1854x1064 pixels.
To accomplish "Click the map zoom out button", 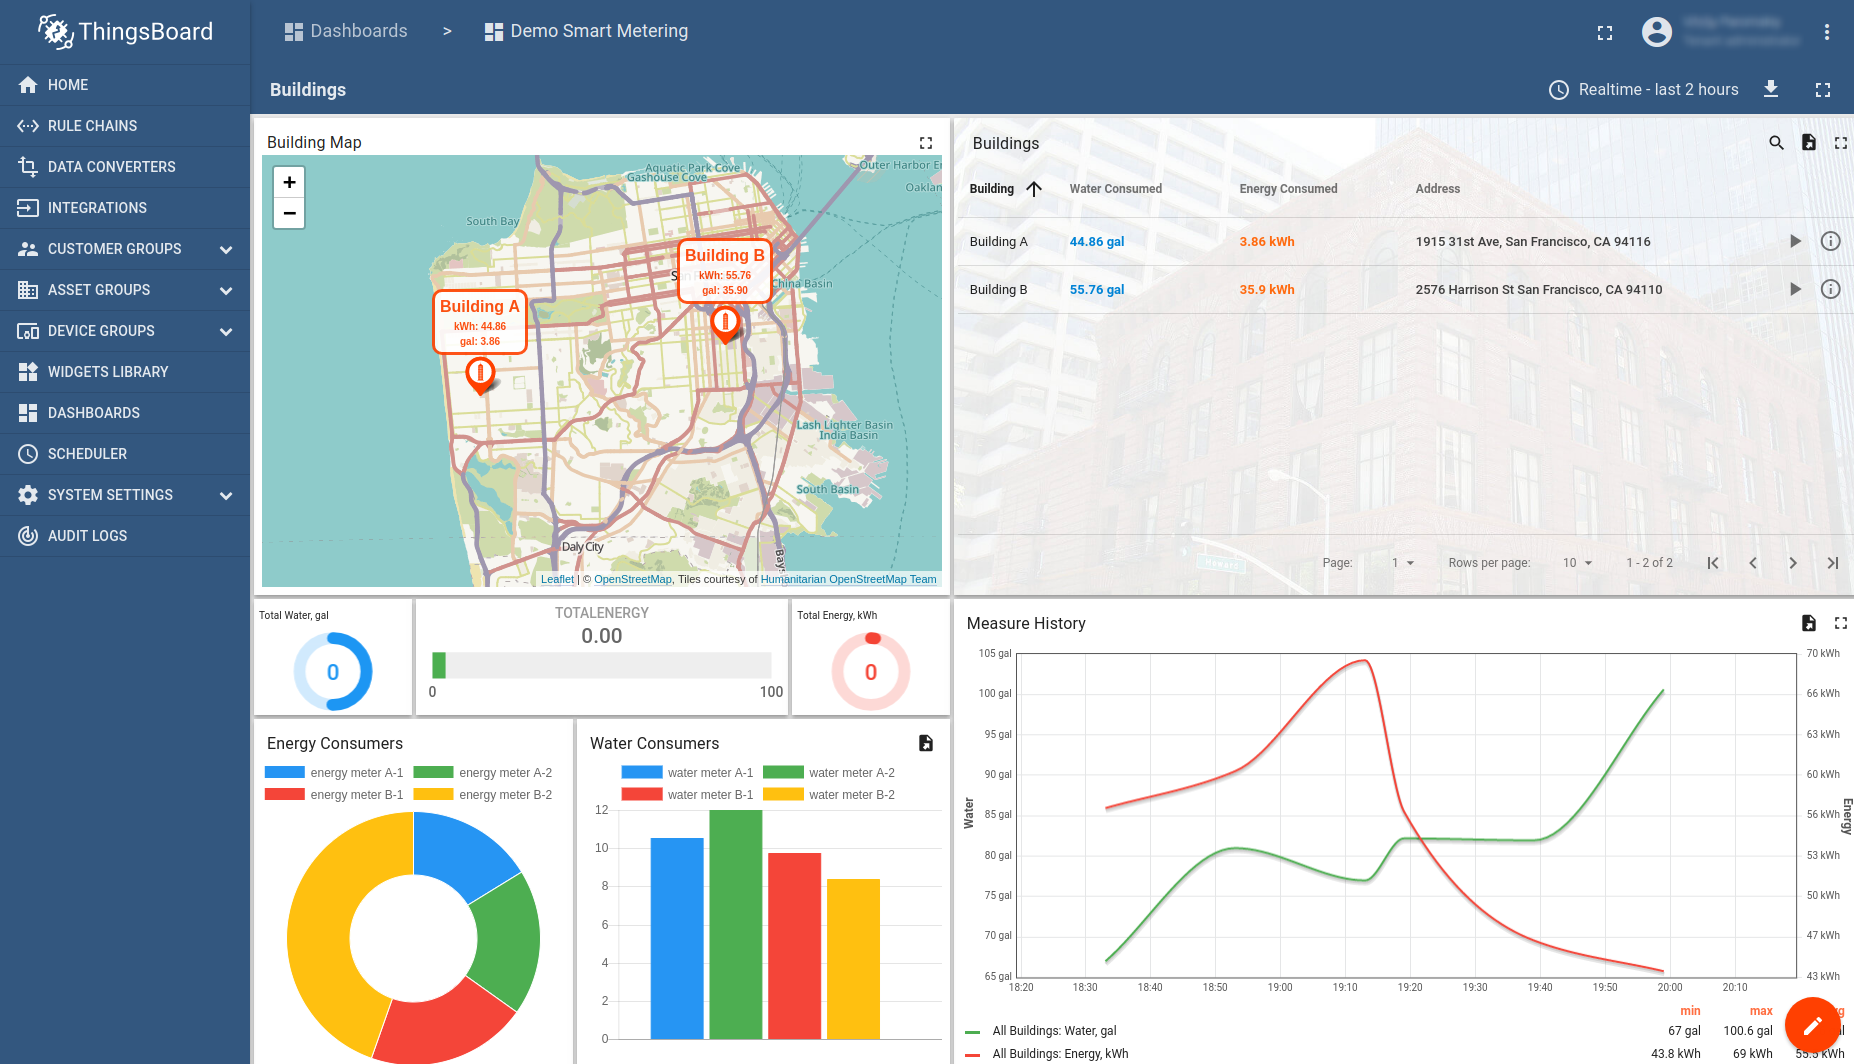I will click(289, 213).
